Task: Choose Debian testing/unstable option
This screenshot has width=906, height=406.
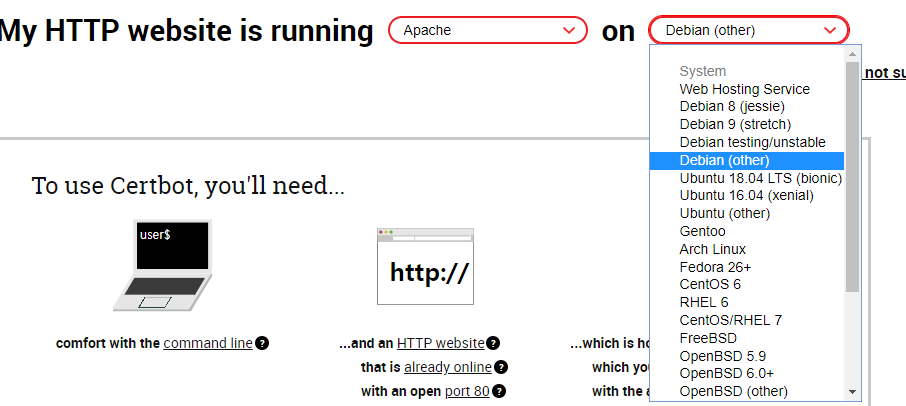Action: (x=747, y=143)
